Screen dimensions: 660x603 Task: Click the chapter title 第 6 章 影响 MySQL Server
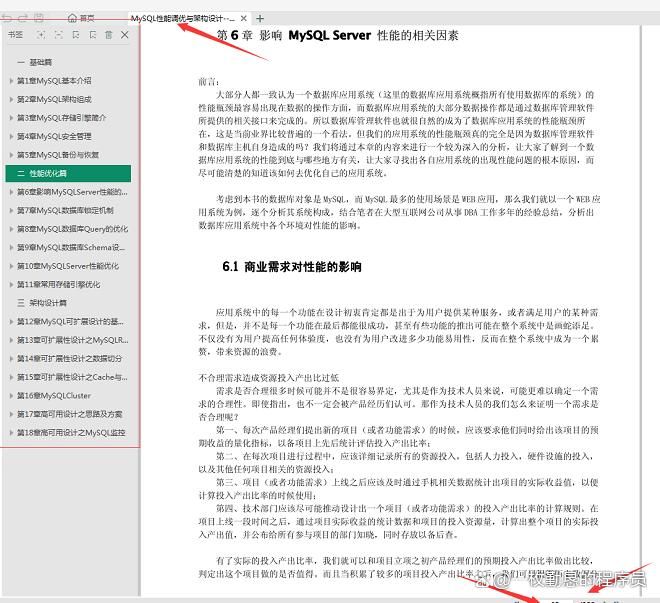337,35
